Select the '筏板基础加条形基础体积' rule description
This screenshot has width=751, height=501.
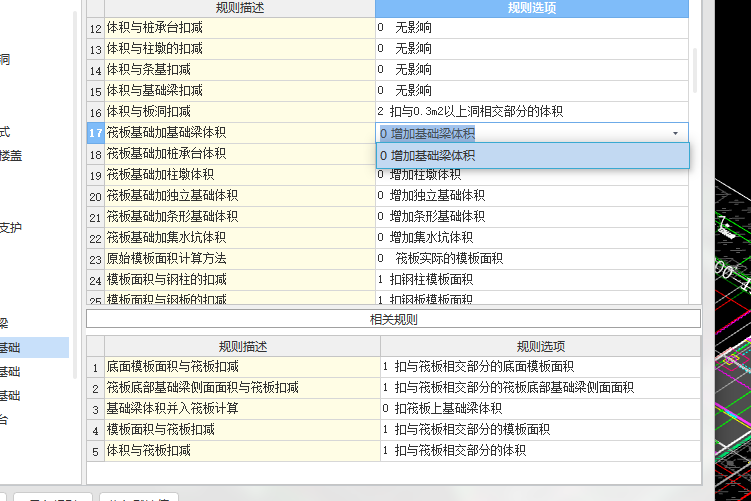239,217
